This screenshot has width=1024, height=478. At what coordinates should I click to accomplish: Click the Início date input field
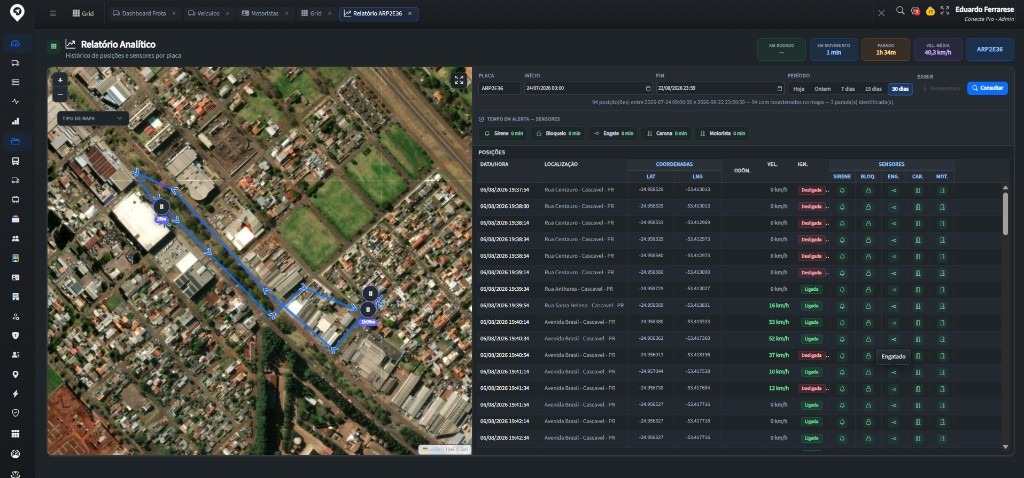(x=588, y=88)
